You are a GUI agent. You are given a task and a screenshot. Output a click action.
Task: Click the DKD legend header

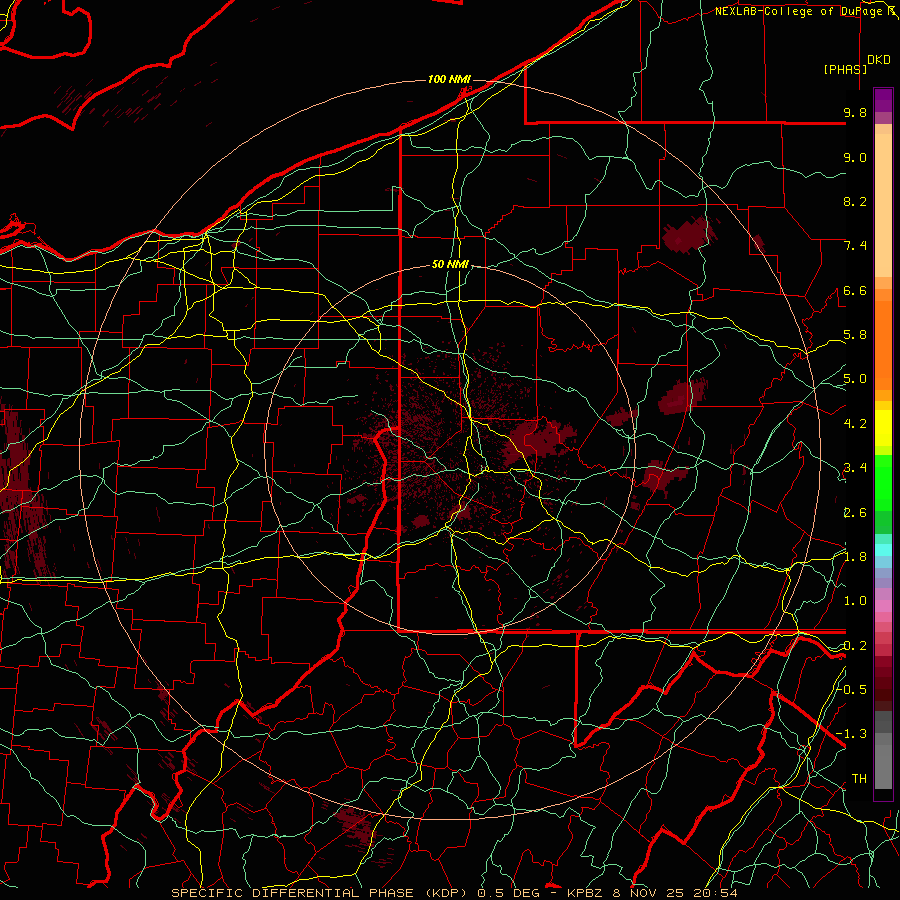[879, 59]
